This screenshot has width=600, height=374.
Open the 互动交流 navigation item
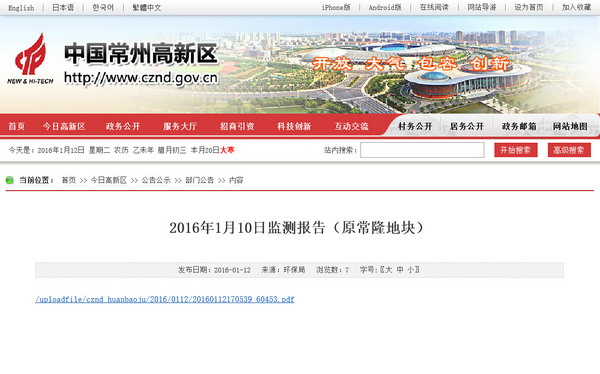pyautogui.click(x=351, y=126)
